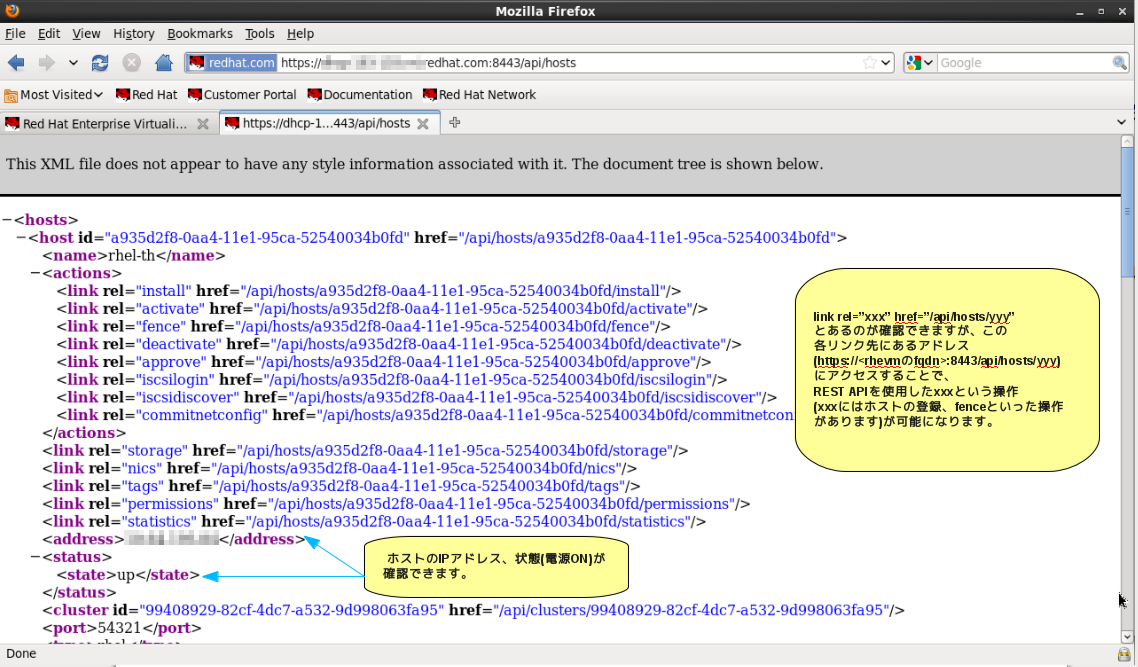This screenshot has height=667, width=1138.
Task: Click the link rel="statistics" line
Action: 374,521
